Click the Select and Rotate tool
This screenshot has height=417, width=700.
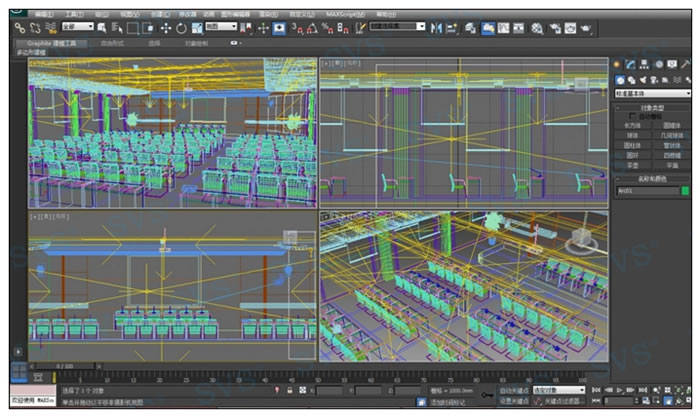(181, 28)
